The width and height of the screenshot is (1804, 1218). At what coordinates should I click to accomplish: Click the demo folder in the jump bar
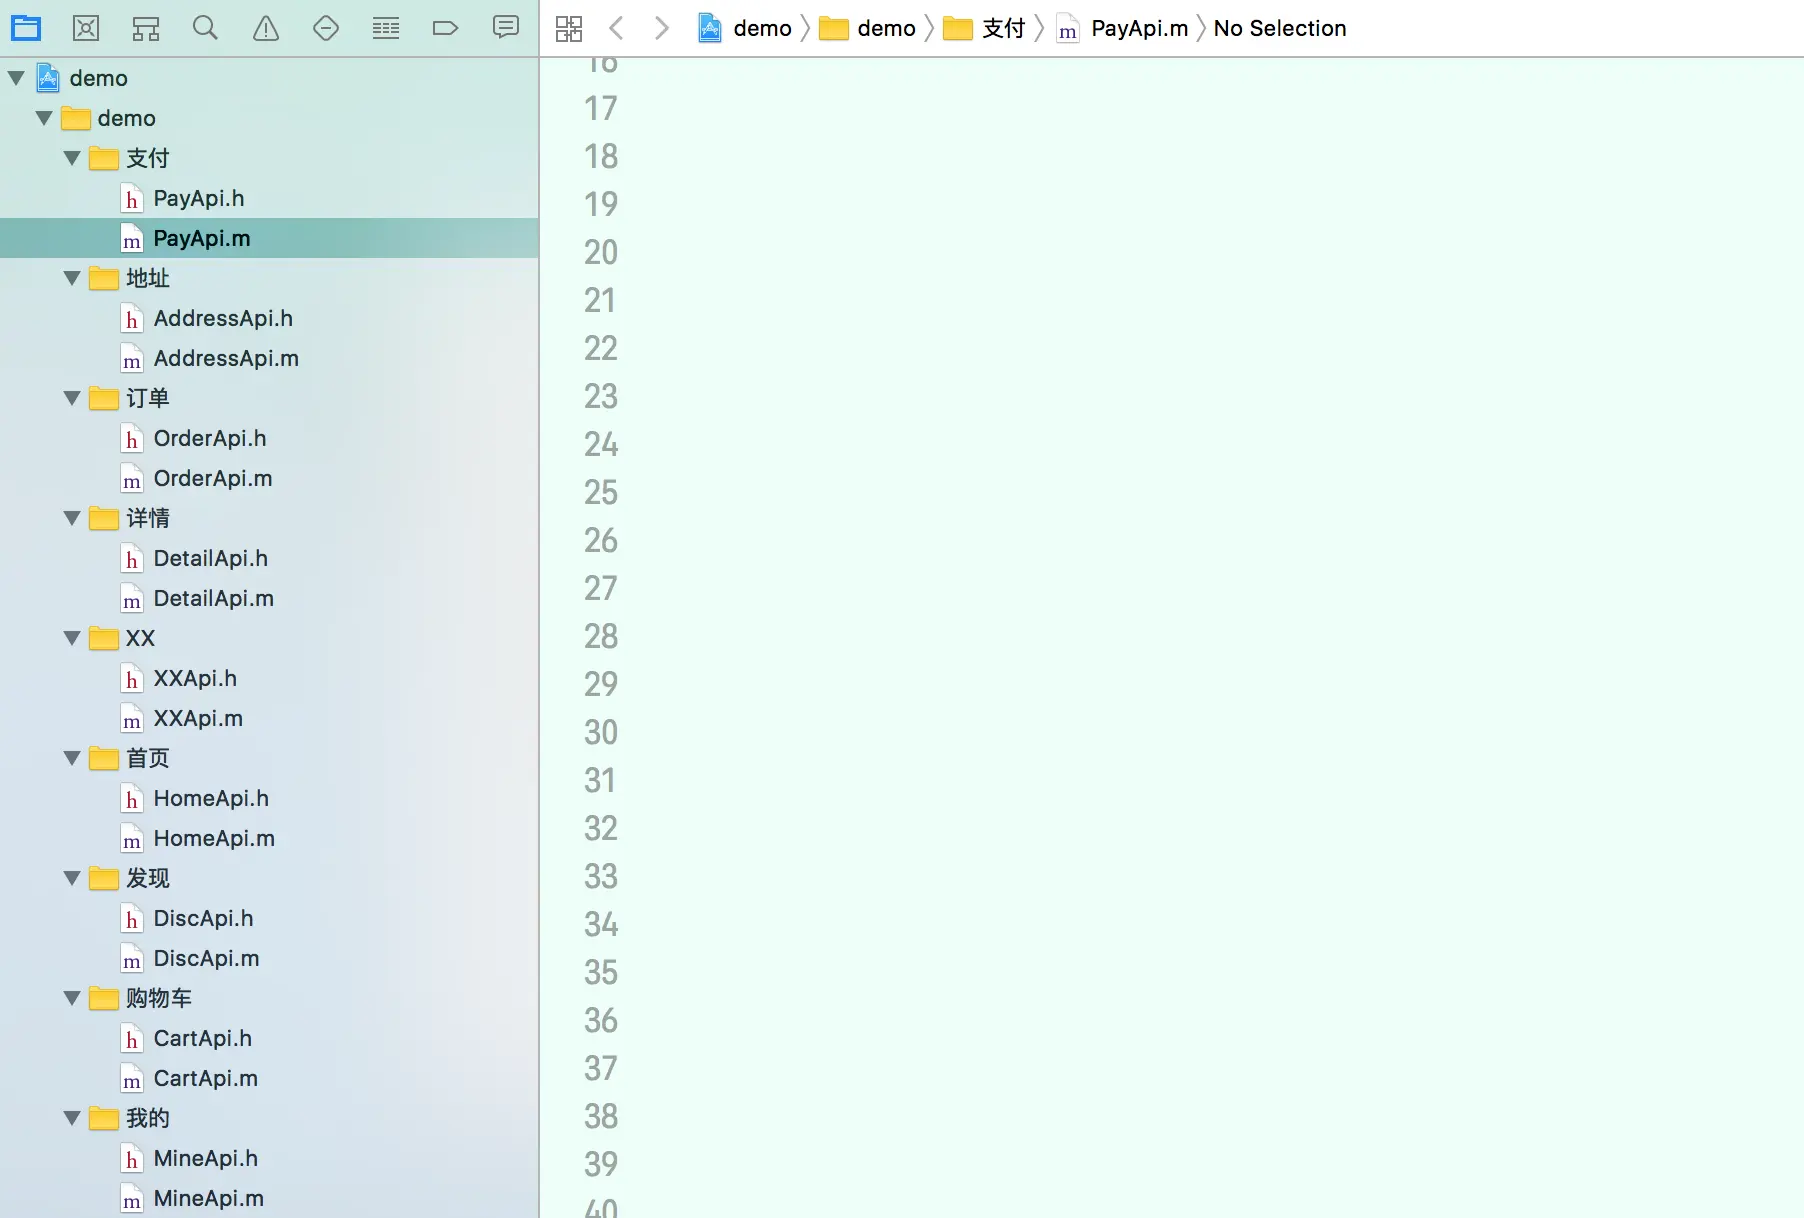click(x=868, y=28)
